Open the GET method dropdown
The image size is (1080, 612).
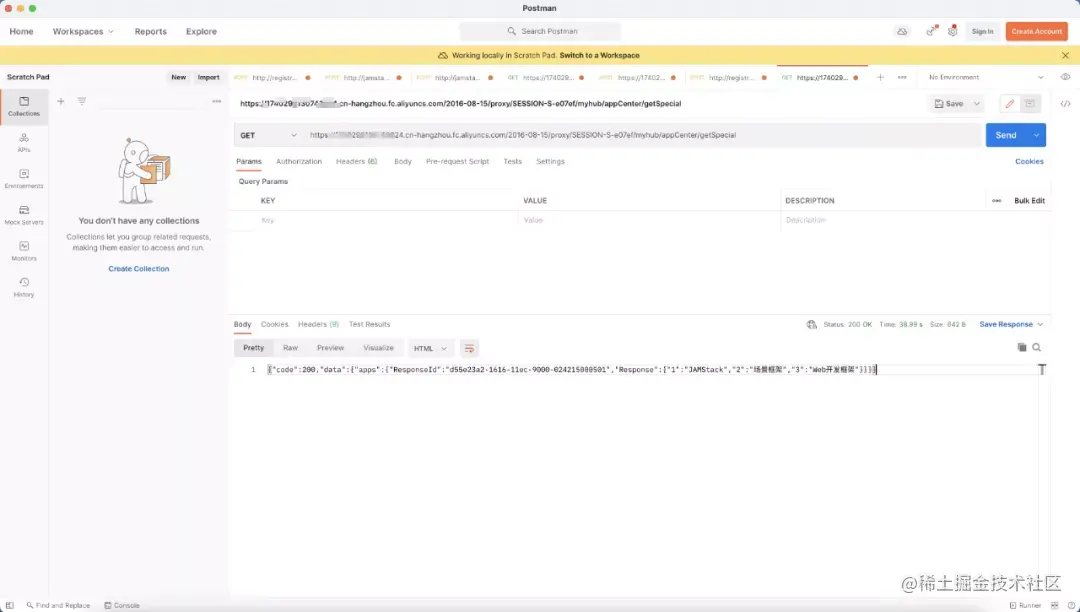point(268,136)
